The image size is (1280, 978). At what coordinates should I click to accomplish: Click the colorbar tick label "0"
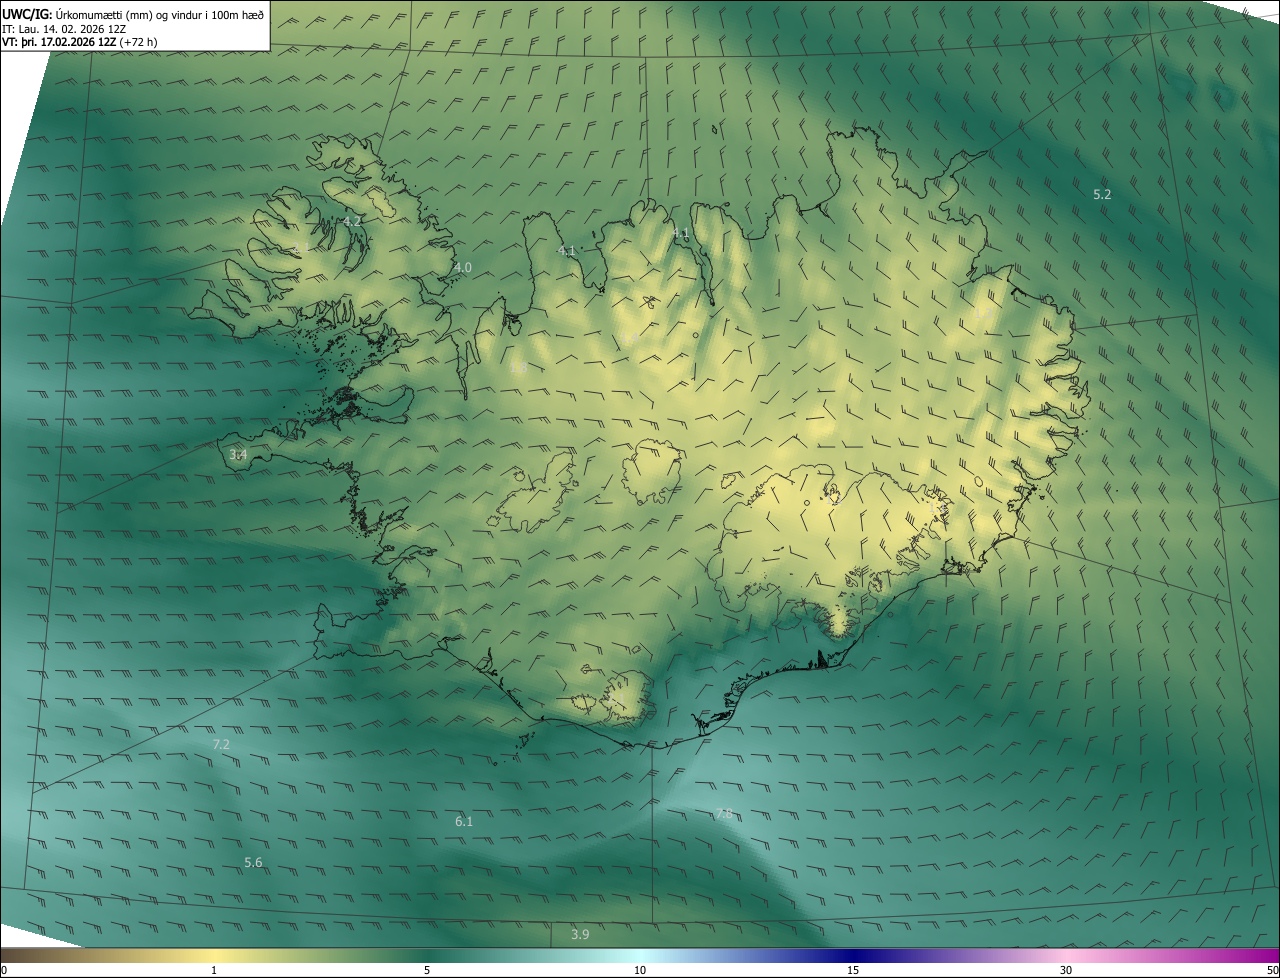pyautogui.click(x=4, y=970)
